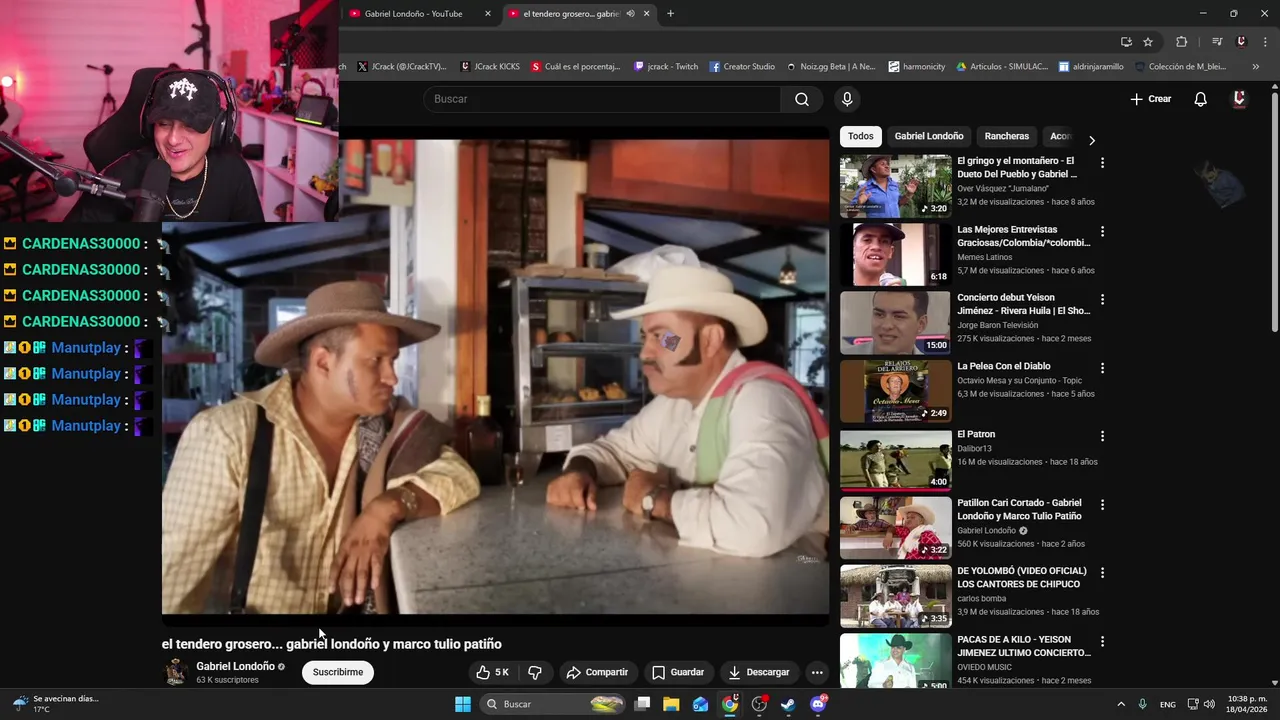Open Chrome icon in taskbar
This screenshot has height=720, width=1280.
coord(730,704)
